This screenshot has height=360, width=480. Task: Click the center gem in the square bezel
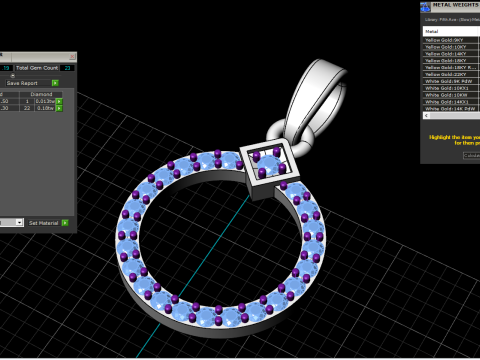click(269, 164)
